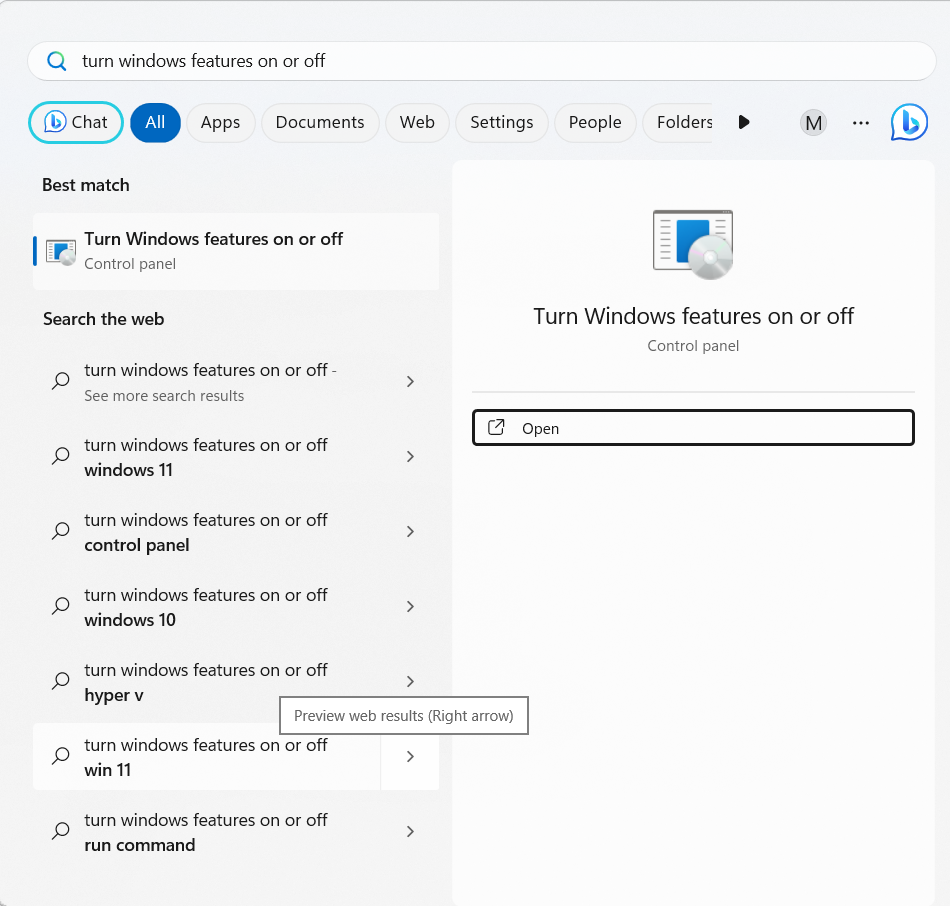
Task: Click preview pane title 'Turn Windows features on or off'
Action: (x=693, y=316)
